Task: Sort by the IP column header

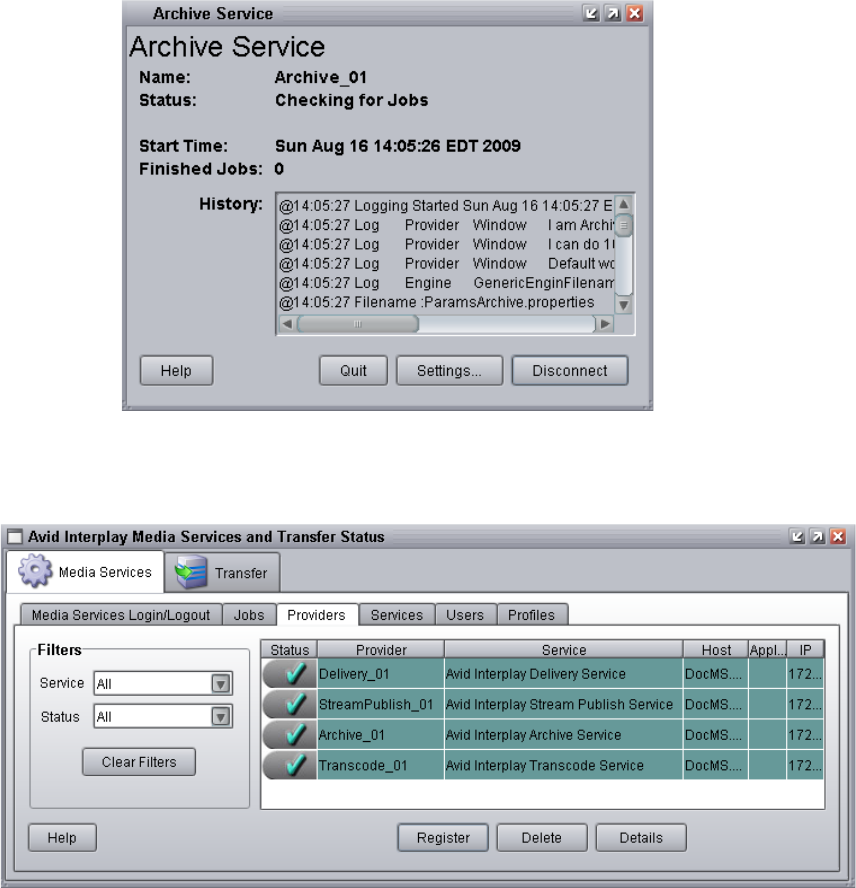Action: click(x=805, y=650)
